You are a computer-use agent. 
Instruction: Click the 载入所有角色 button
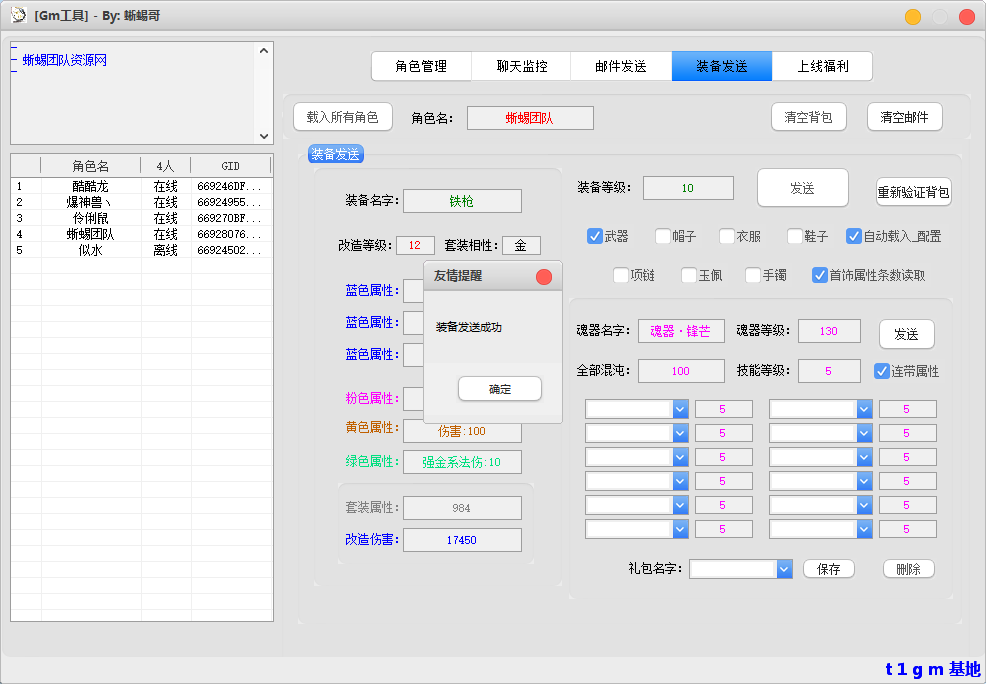point(343,117)
